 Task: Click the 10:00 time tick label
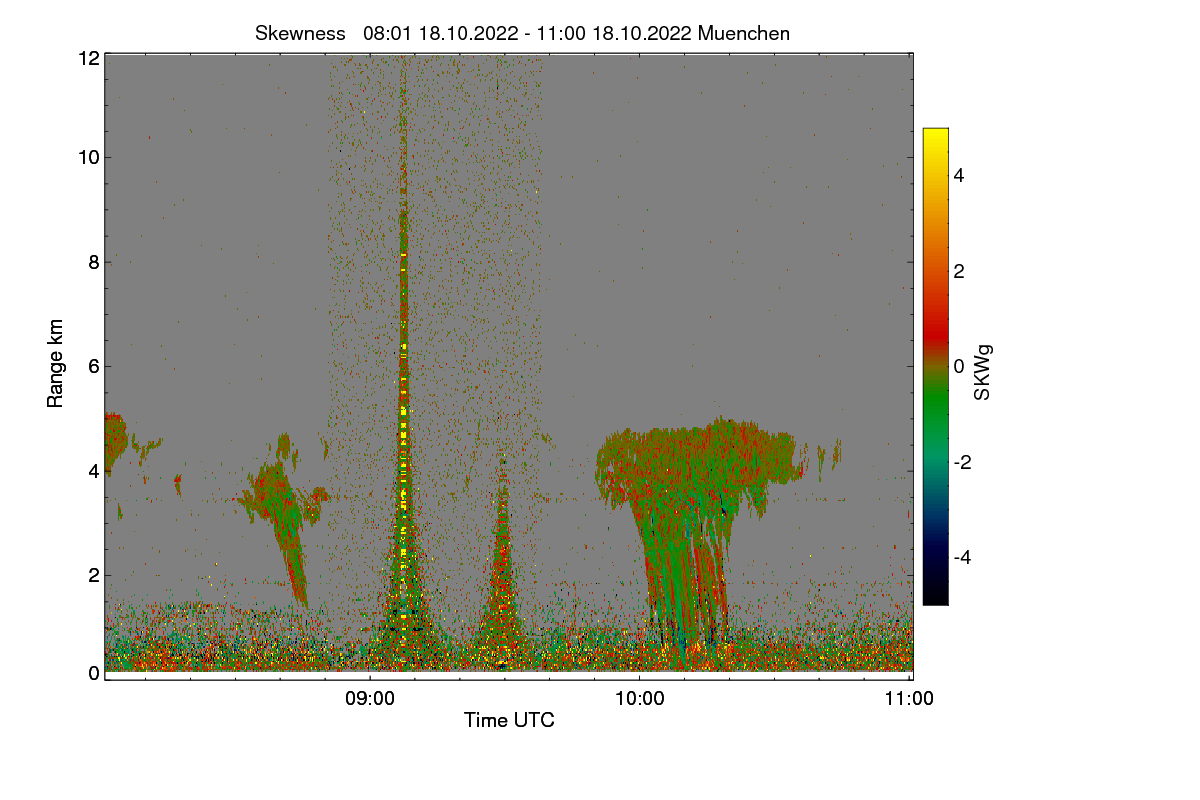pos(640,699)
